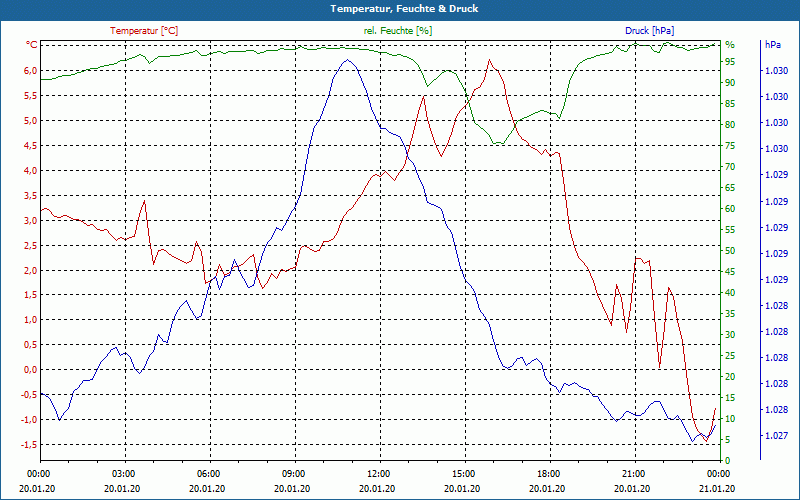Click the 4,5 temperature axis value
This screenshot has width=800, height=500.
[32, 145]
